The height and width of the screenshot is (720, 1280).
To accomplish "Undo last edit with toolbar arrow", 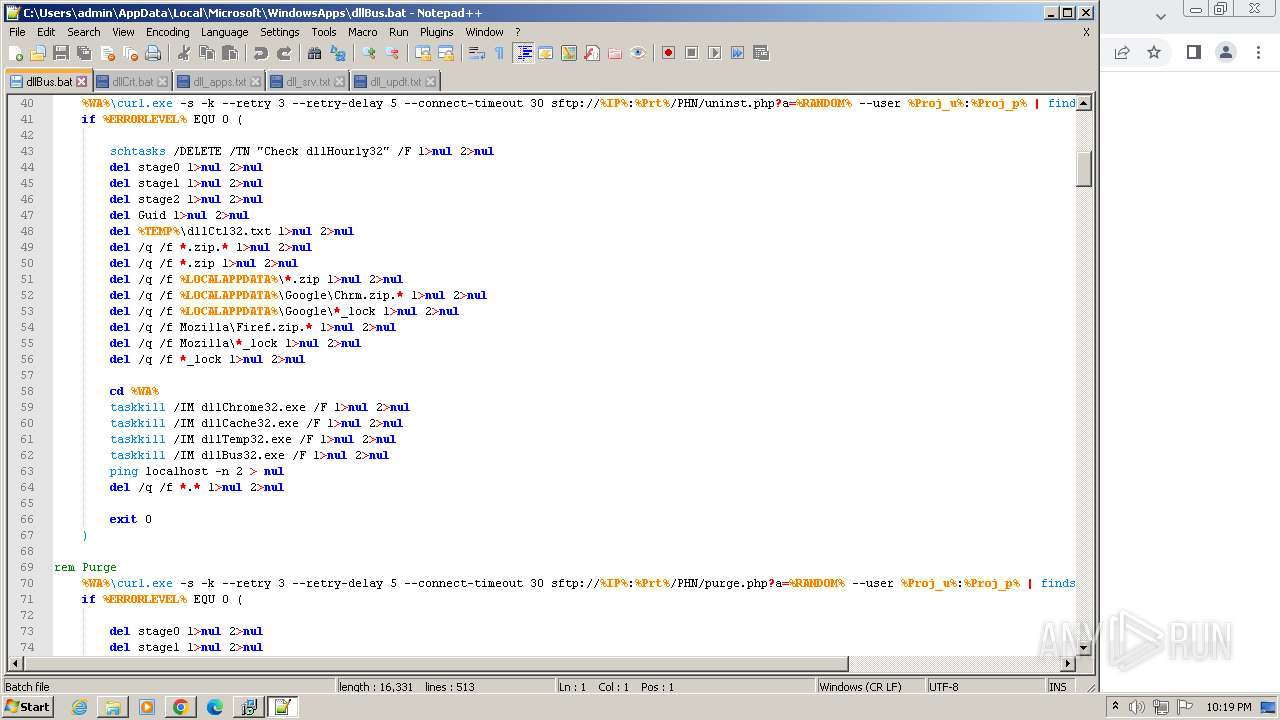I will [x=260, y=53].
